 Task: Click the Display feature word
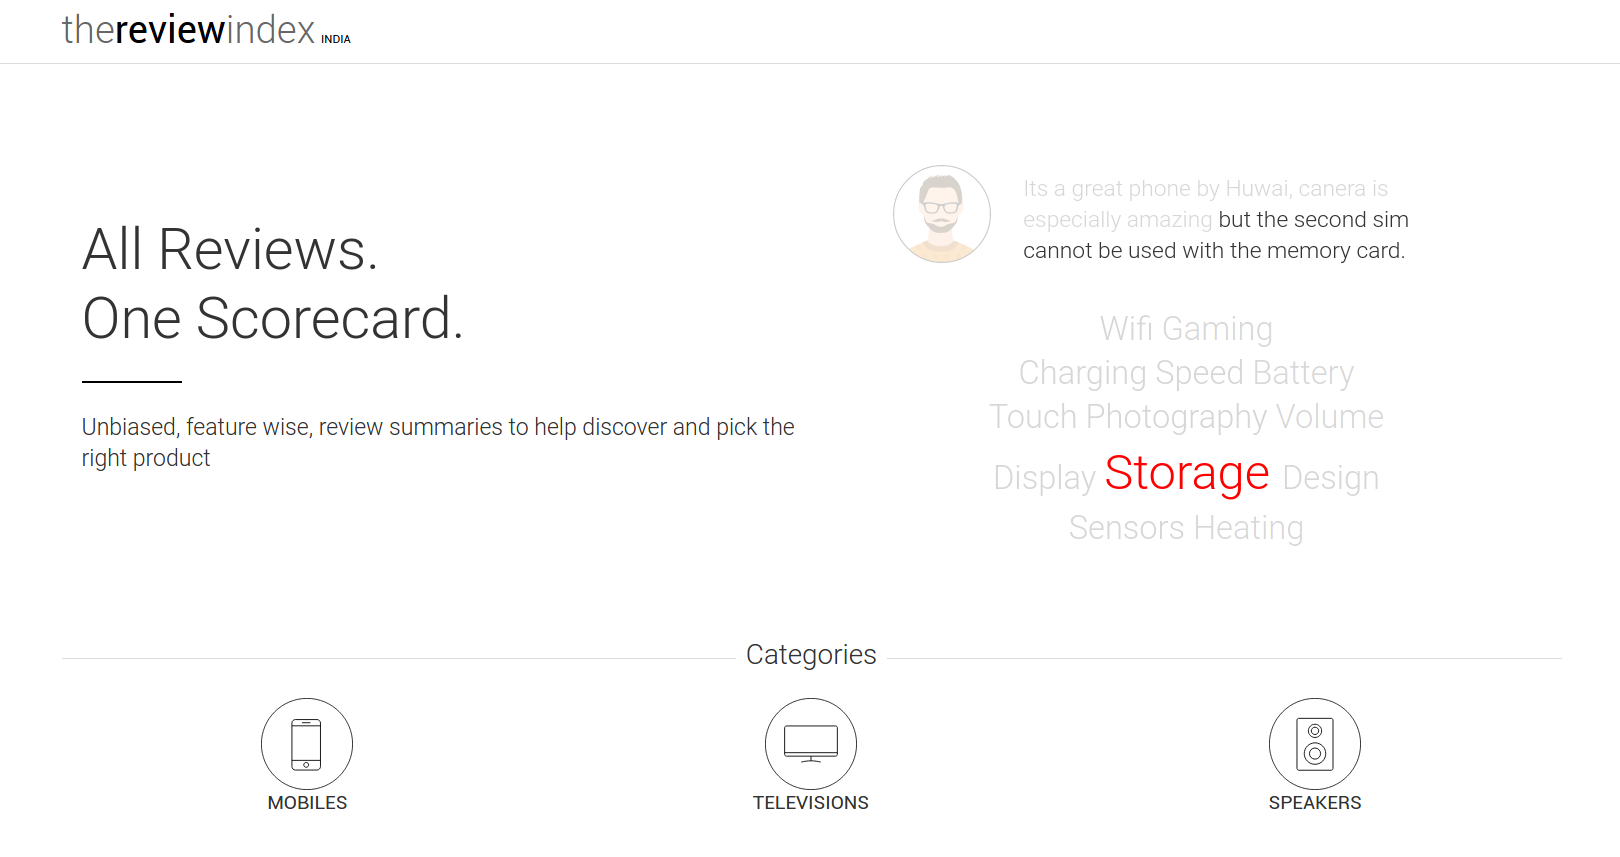click(1044, 478)
